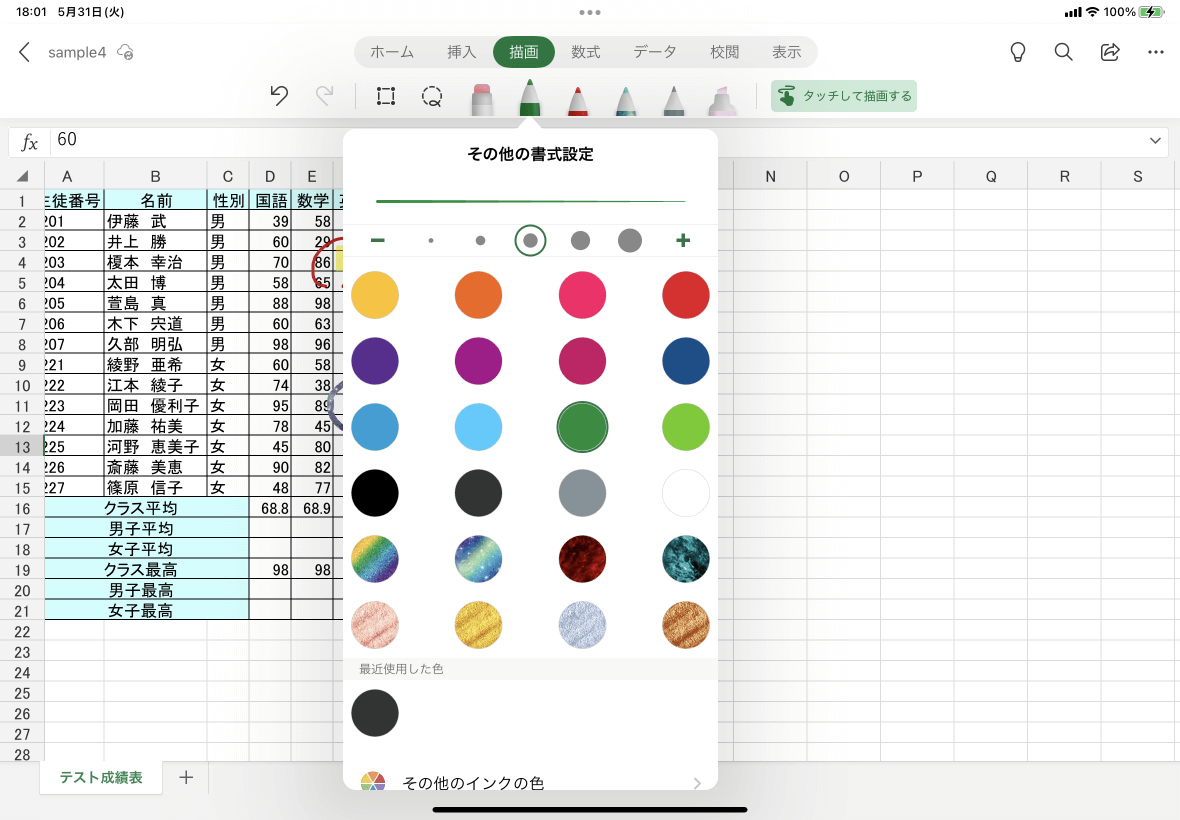The image size is (1180, 820).
Task: Pick the ocean teal texture ink
Action: [x=686, y=559]
